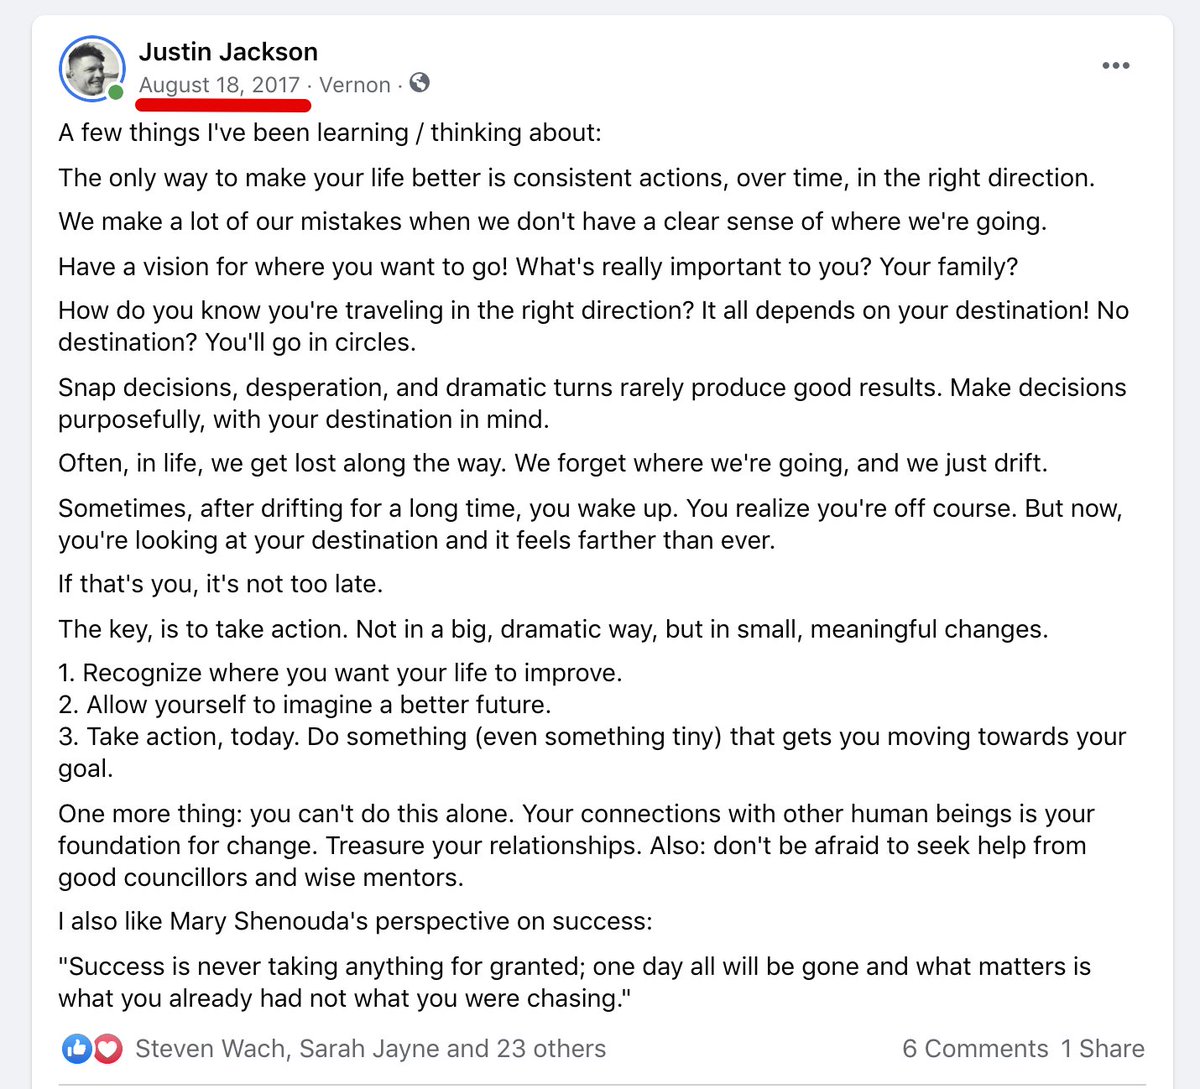Screen dimensions: 1200x1089
Task: Open Justin Jackson's profile picture
Action: tap(90, 67)
